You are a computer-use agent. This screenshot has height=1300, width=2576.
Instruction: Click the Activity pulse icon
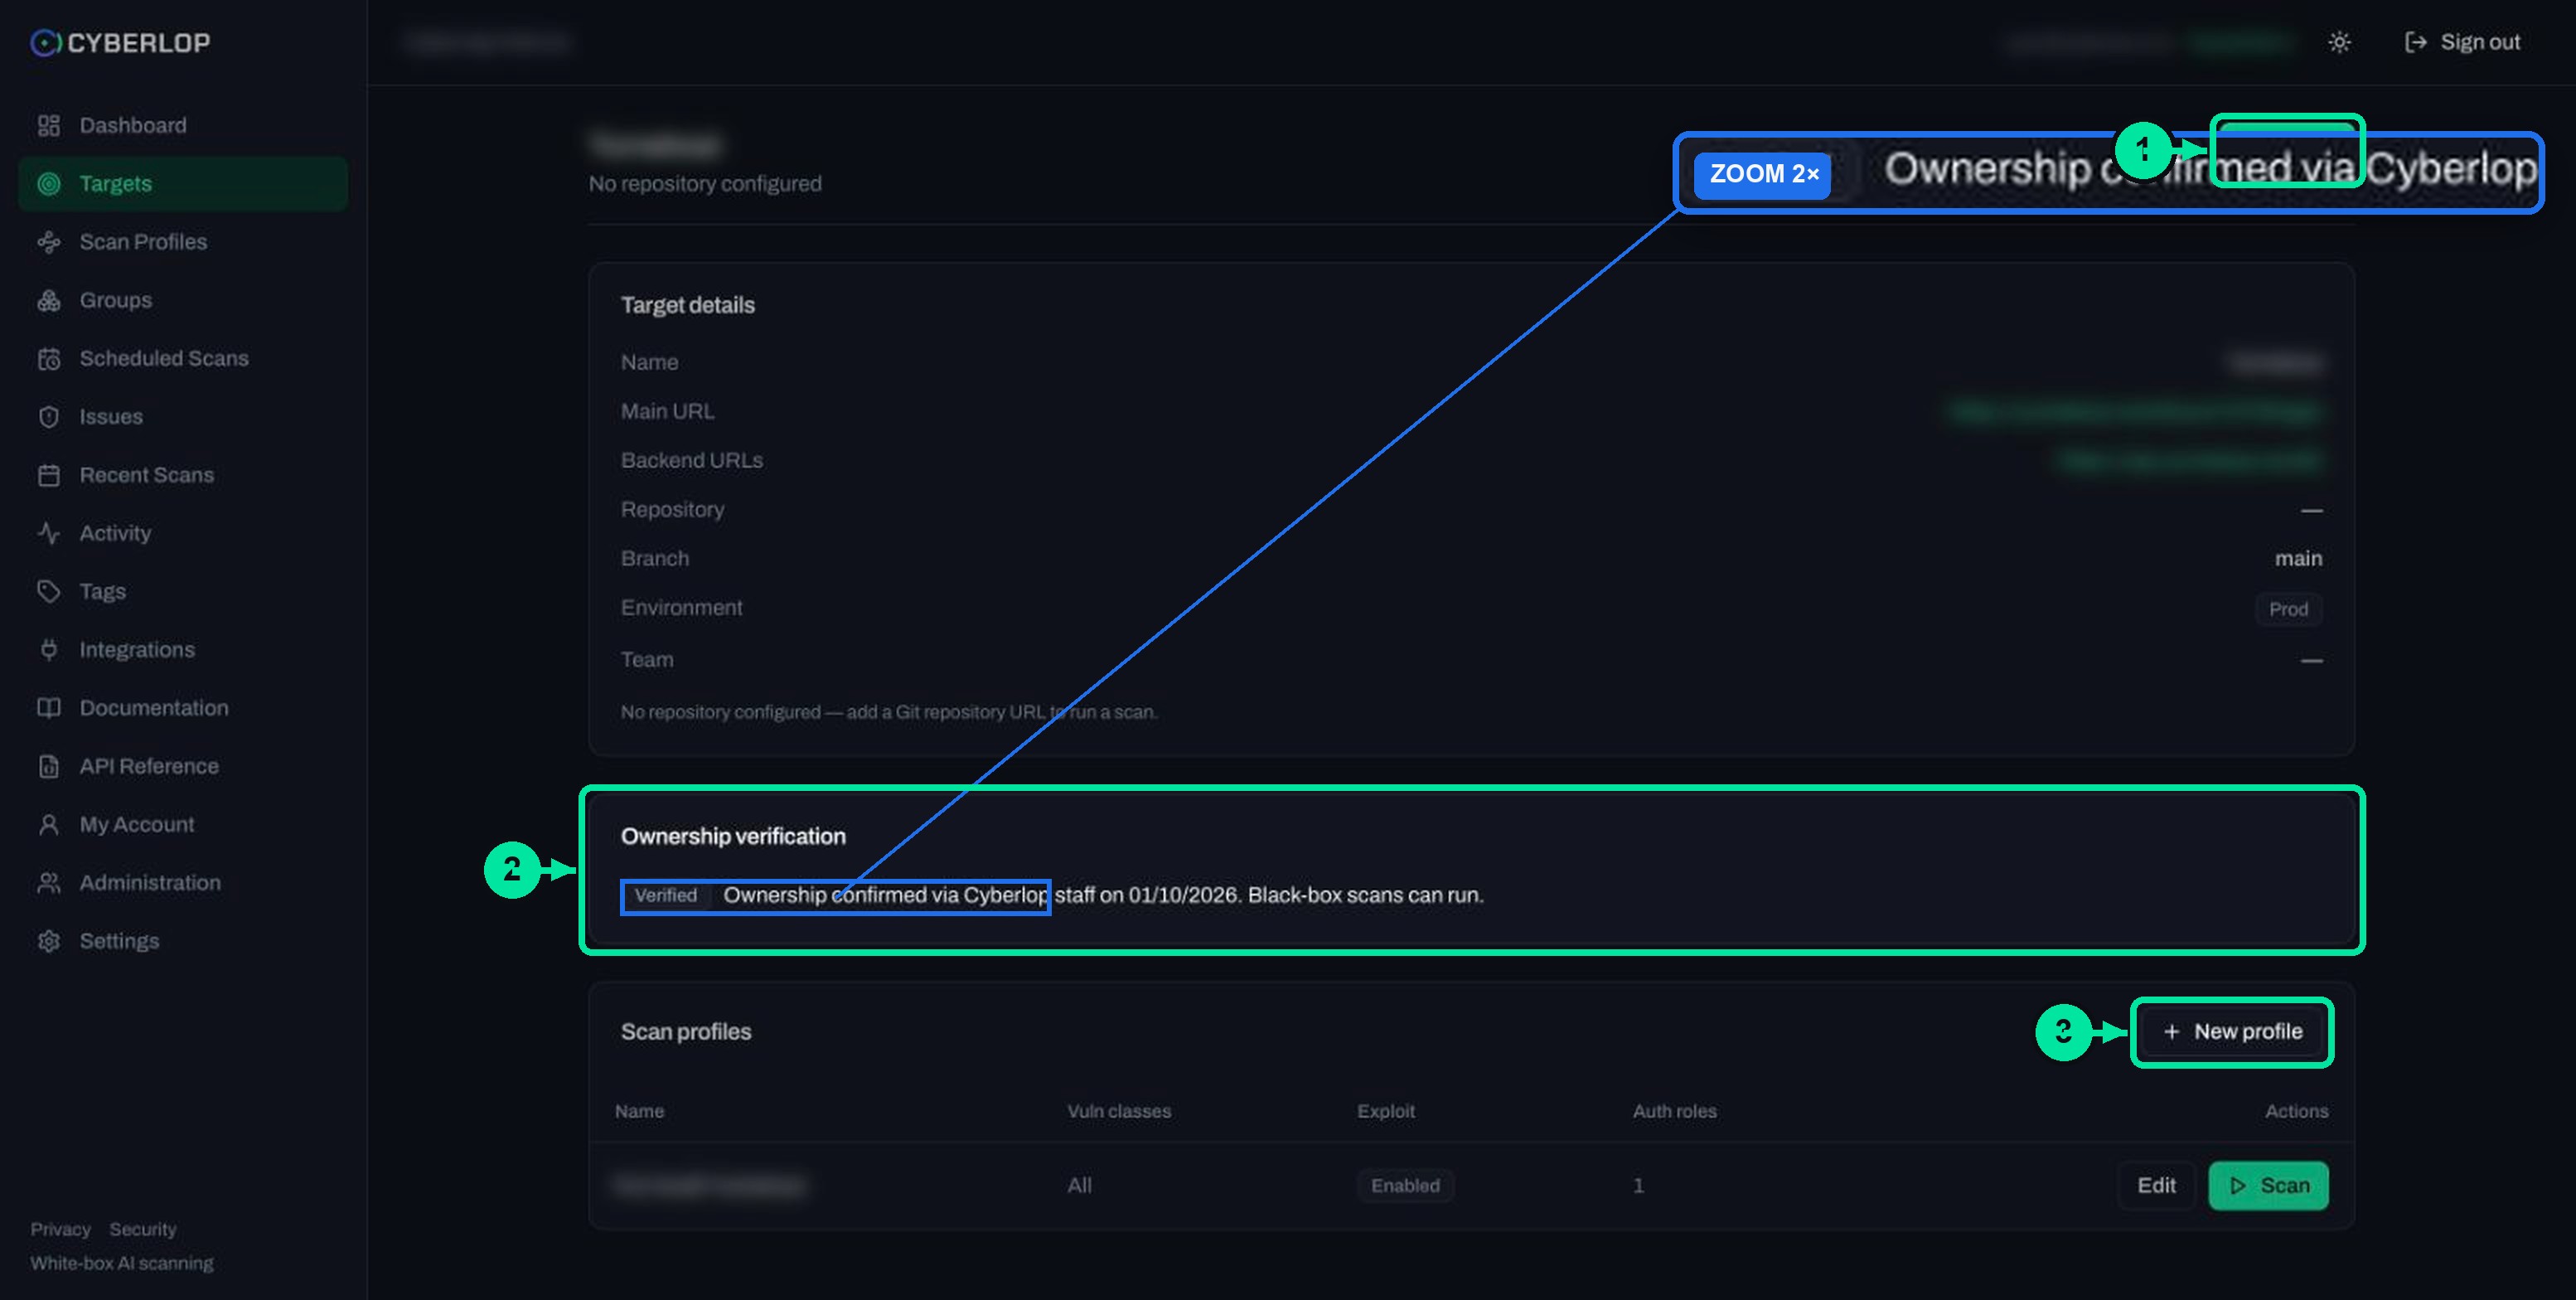[x=49, y=533]
